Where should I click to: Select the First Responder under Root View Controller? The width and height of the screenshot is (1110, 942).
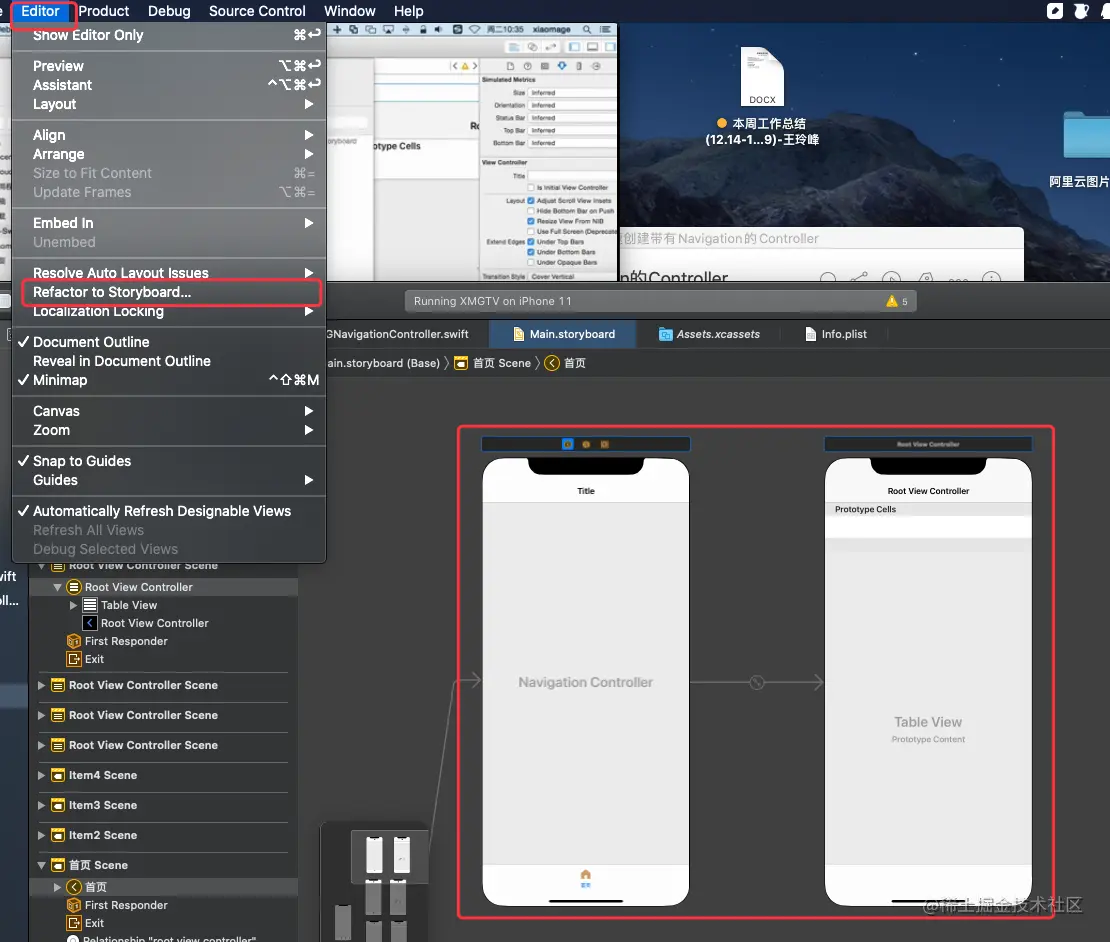126,641
